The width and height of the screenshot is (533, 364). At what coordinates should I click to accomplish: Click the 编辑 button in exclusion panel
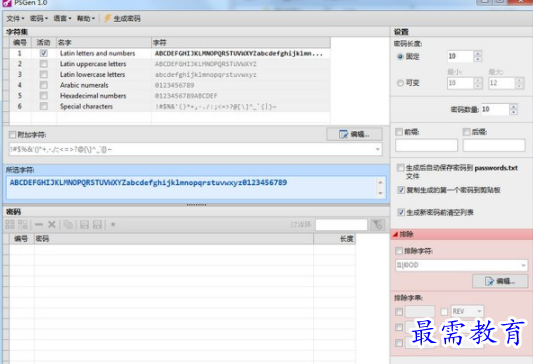[x=500, y=281]
